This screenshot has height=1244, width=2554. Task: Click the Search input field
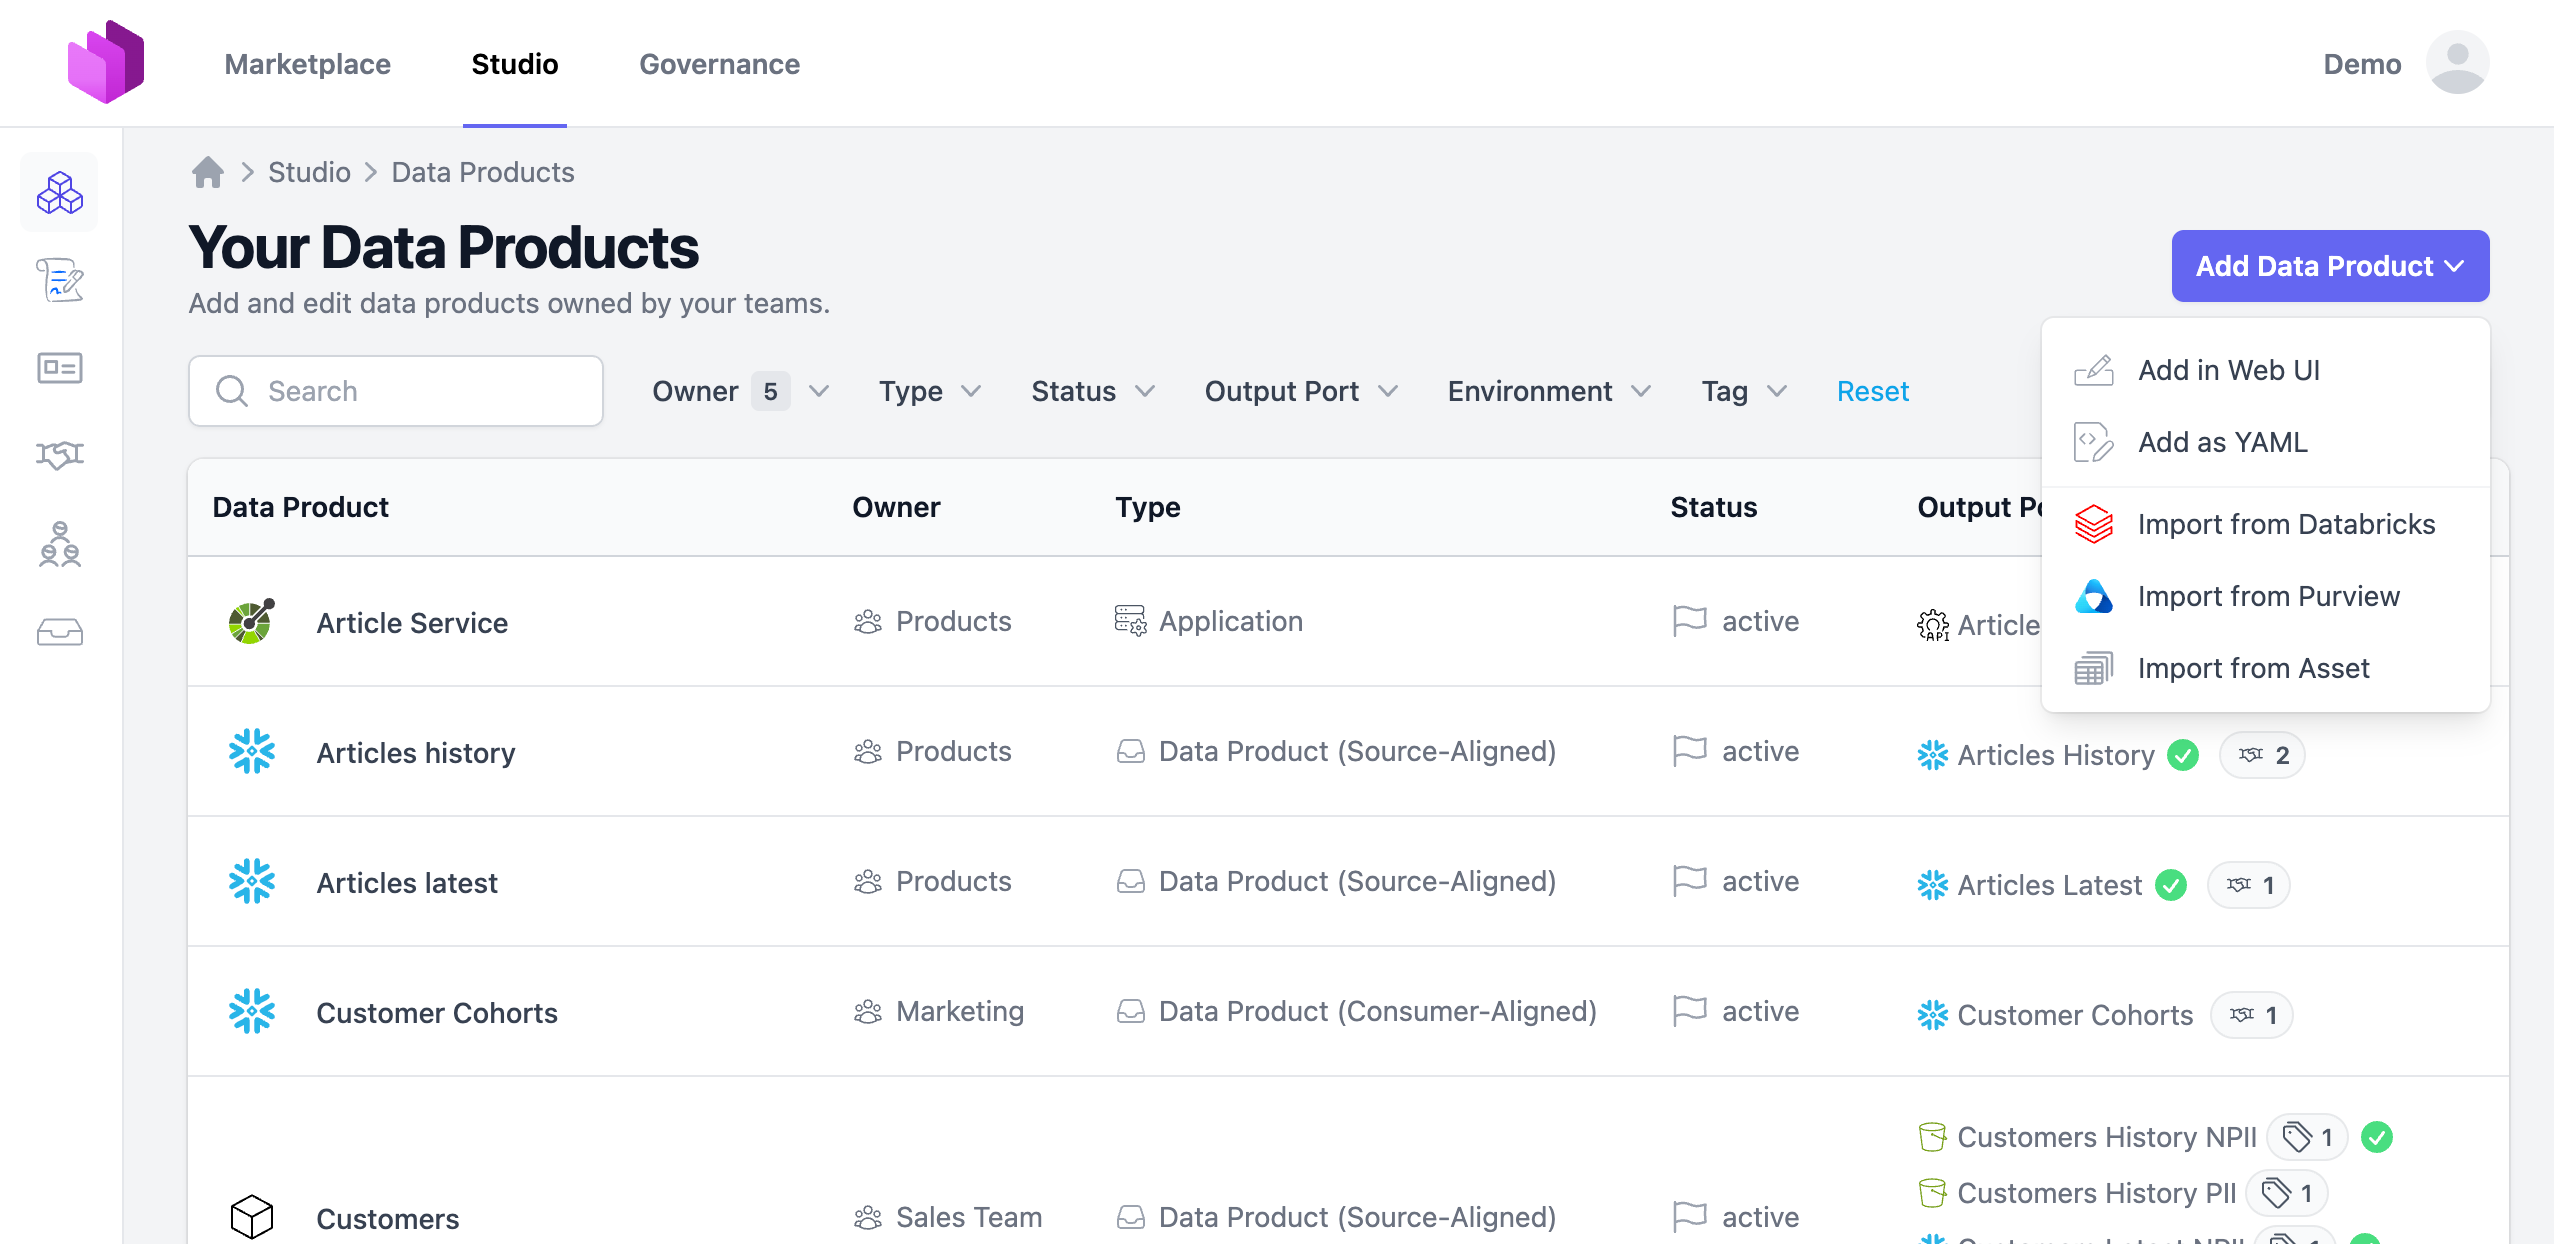396,391
